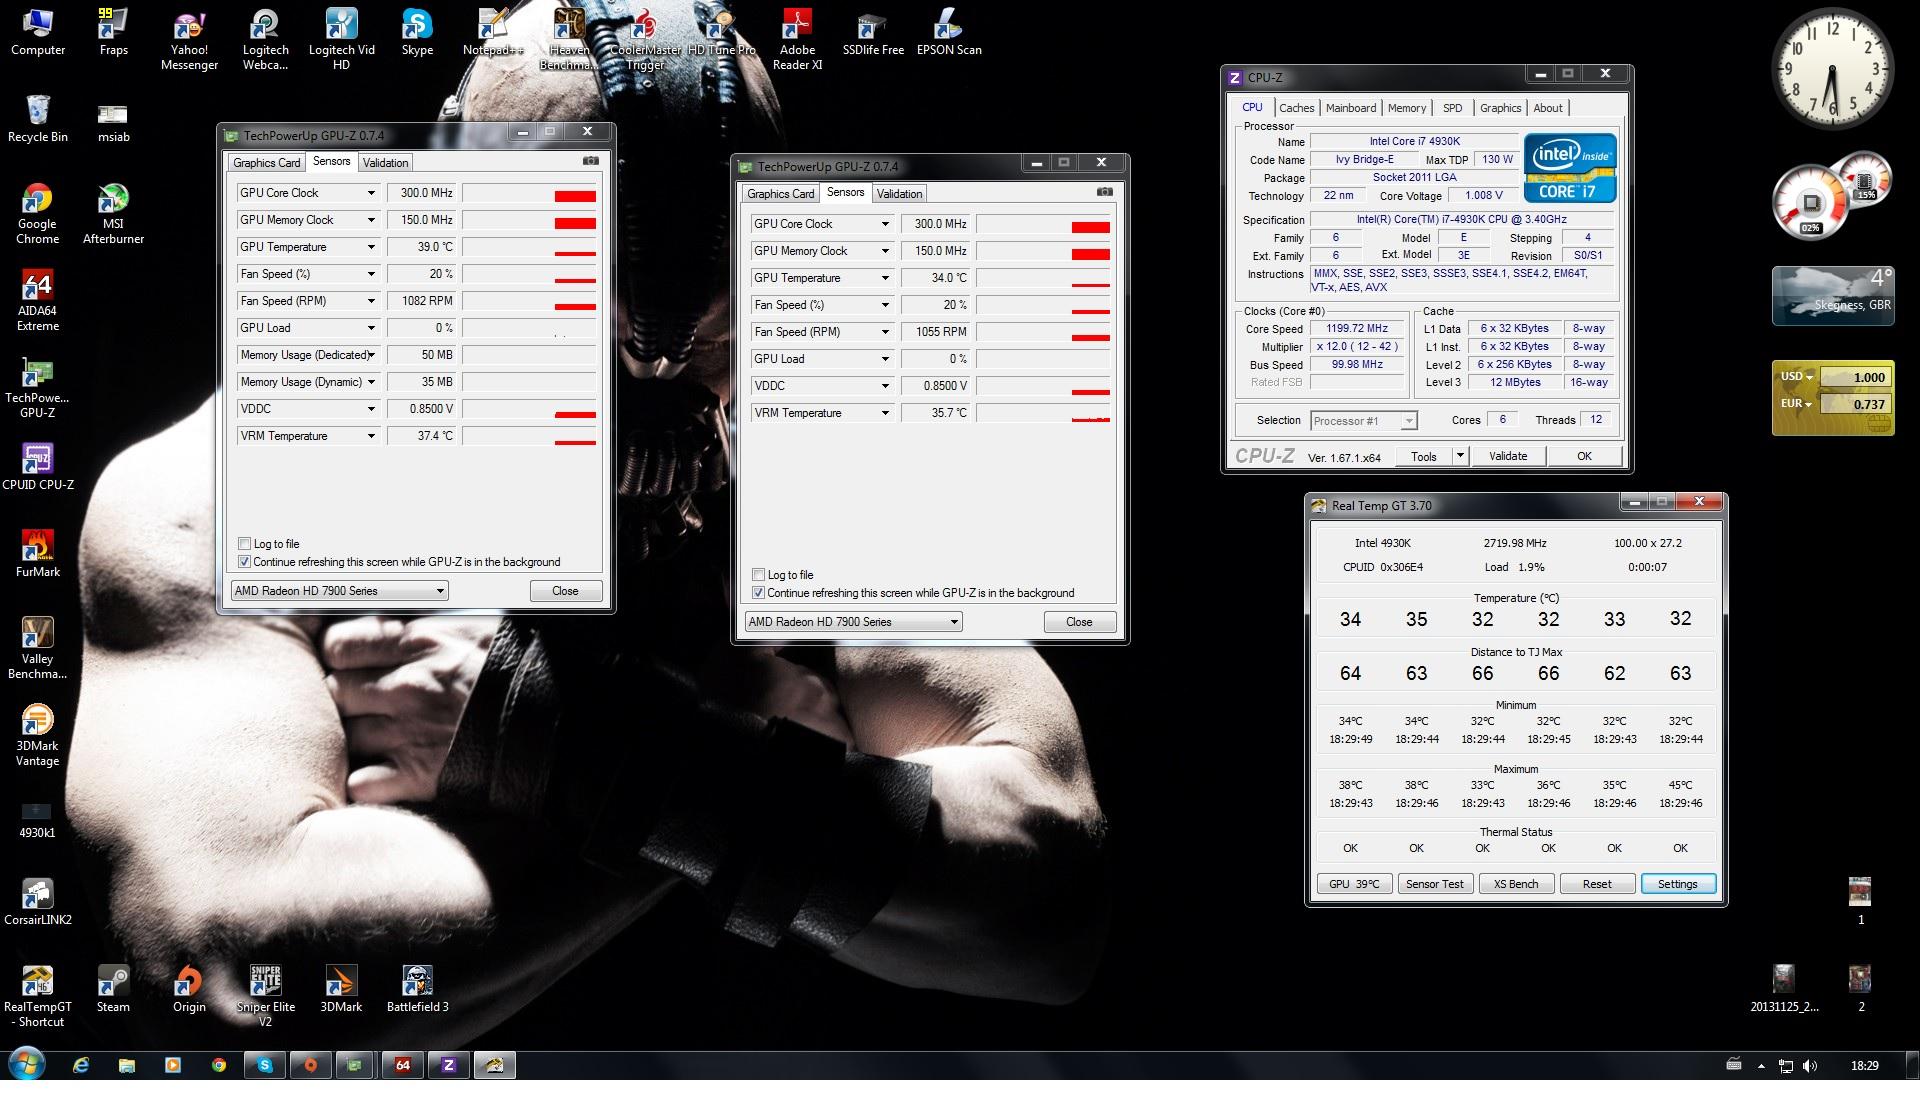Expand GPU Core Clock dropdown in left GPU-Z
Viewport: 1920px width, 1111px height.
tap(371, 193)
